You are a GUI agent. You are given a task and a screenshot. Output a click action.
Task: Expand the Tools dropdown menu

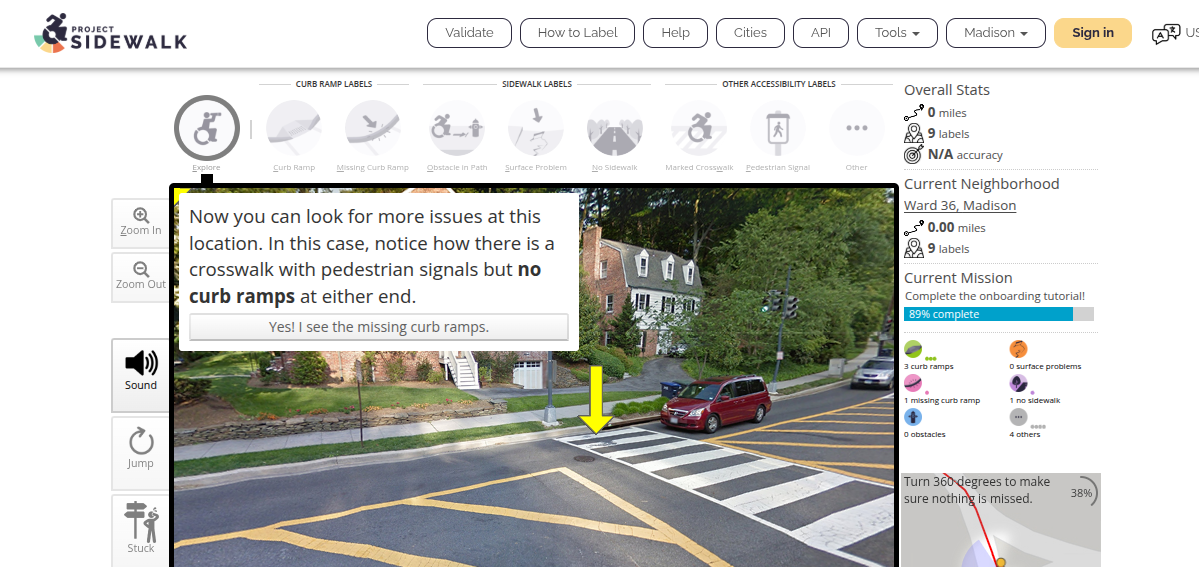(897, 33)
